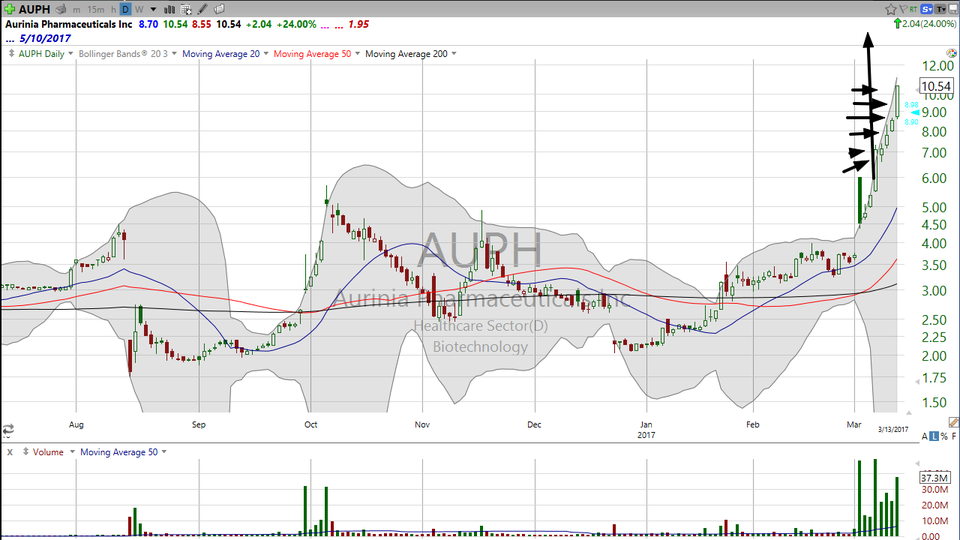Click the 10.54 current price label

point(936,86)
